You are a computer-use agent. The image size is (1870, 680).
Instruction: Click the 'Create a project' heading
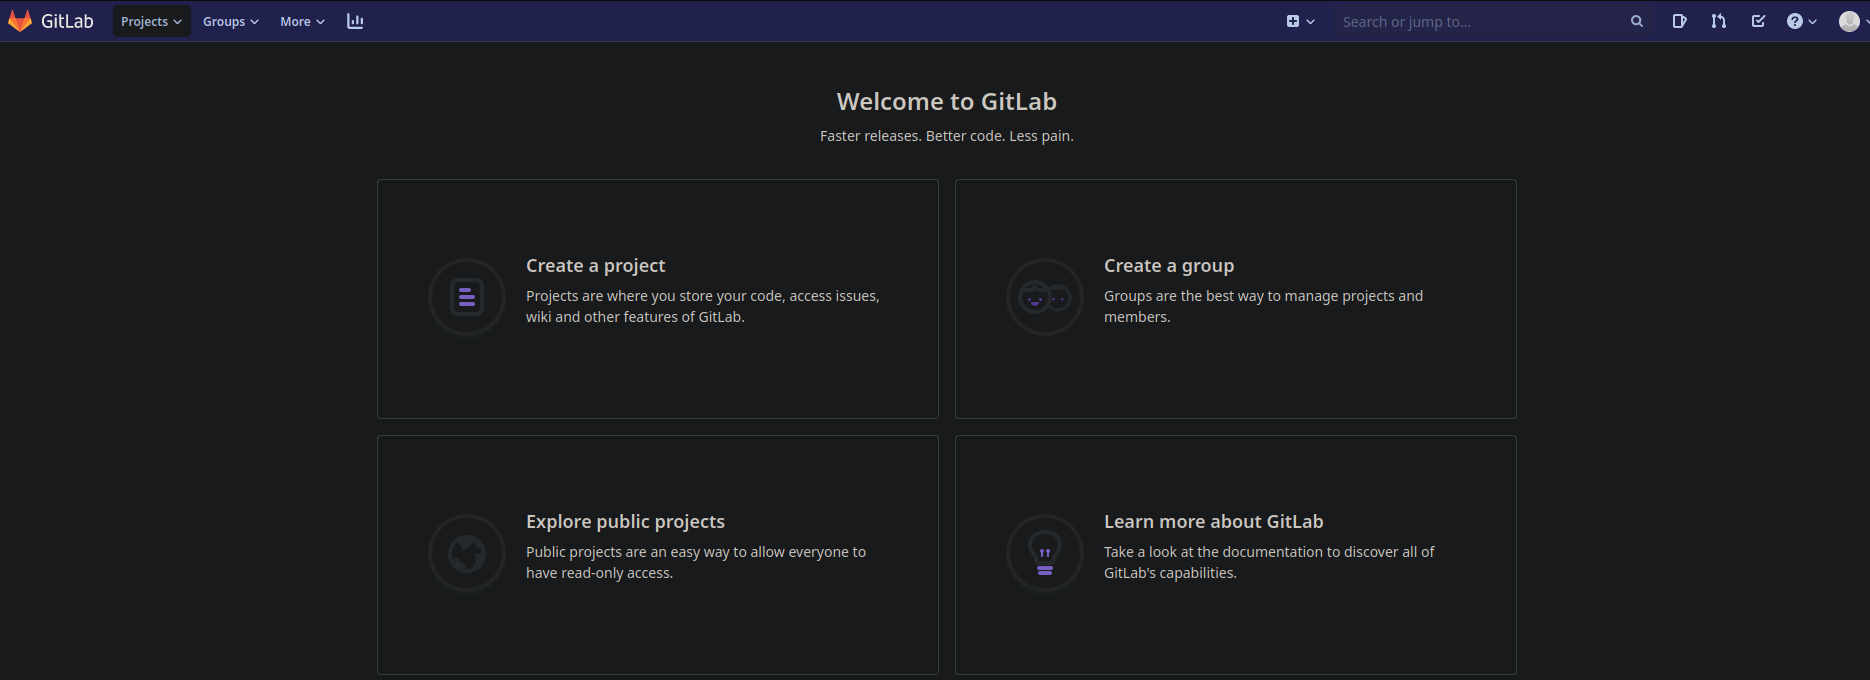595,266
